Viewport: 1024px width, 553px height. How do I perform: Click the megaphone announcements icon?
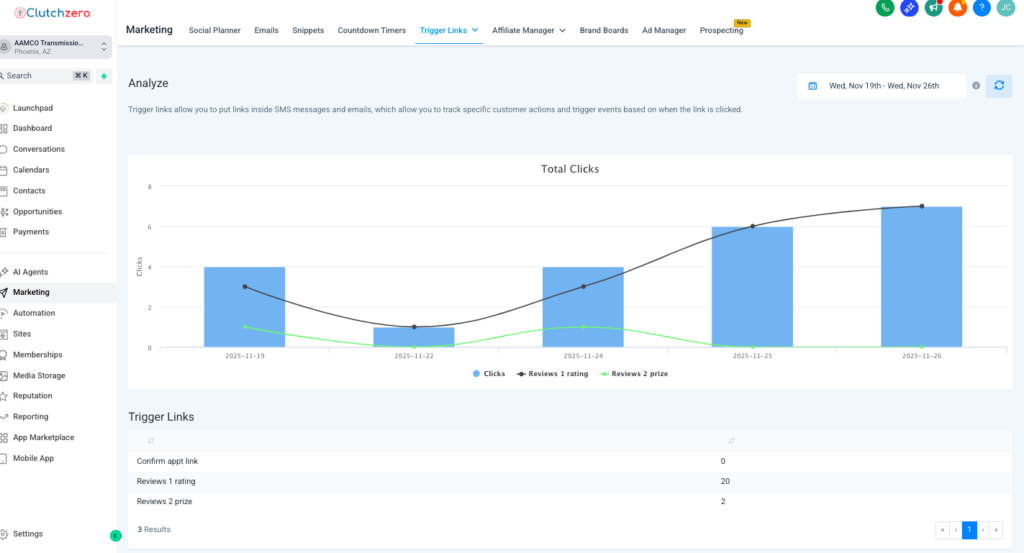(x=933, y=8)
